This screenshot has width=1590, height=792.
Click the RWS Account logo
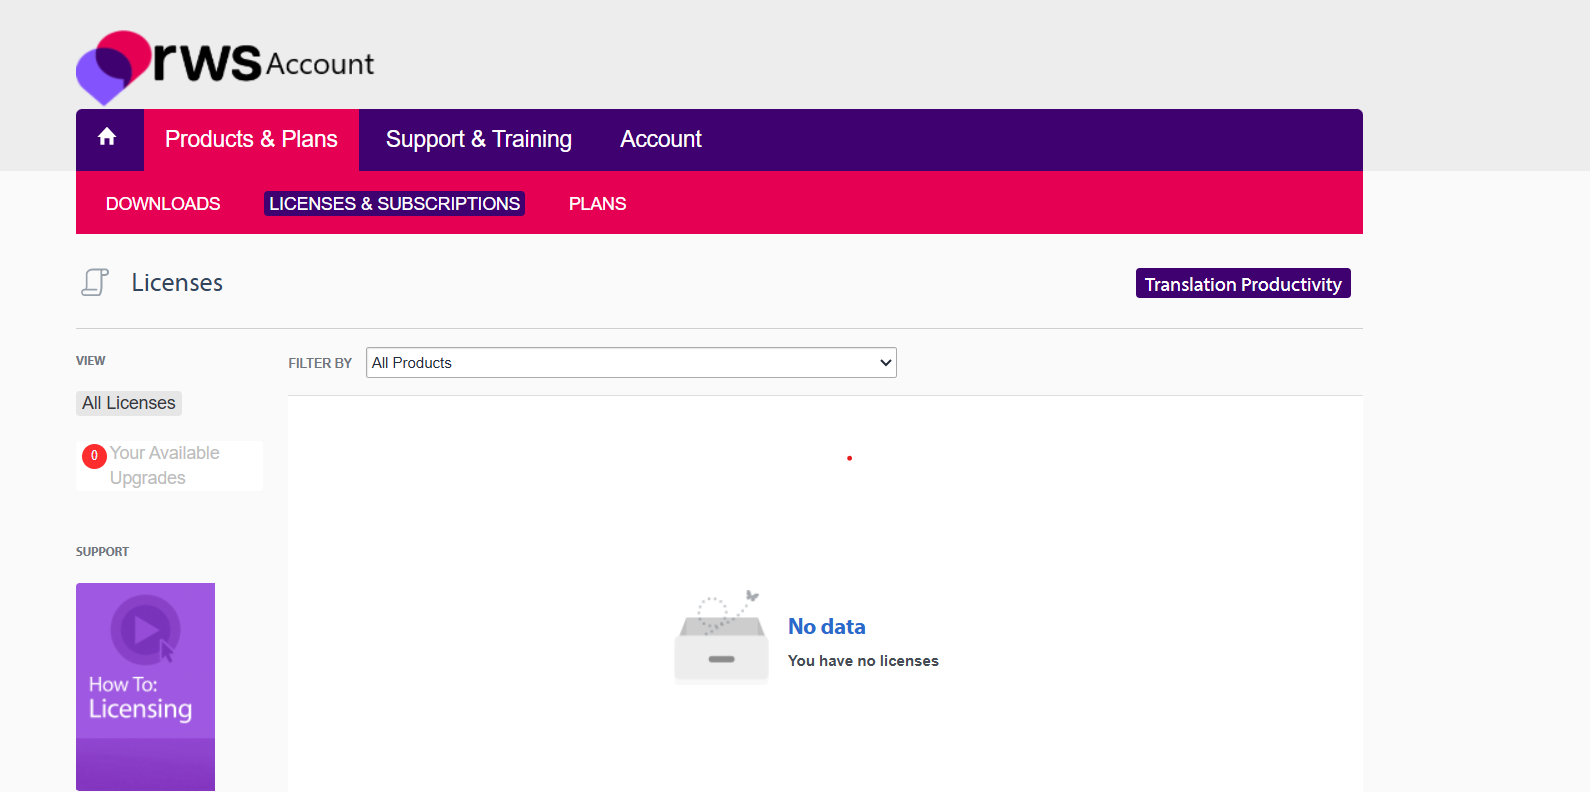(x=225, y=66)
